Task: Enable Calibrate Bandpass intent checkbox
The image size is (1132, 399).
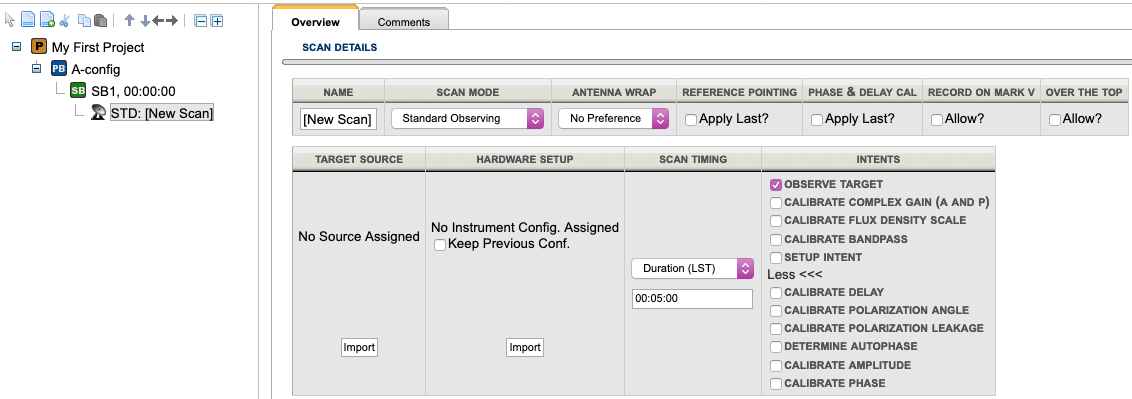Action: (x=776, y=239)
